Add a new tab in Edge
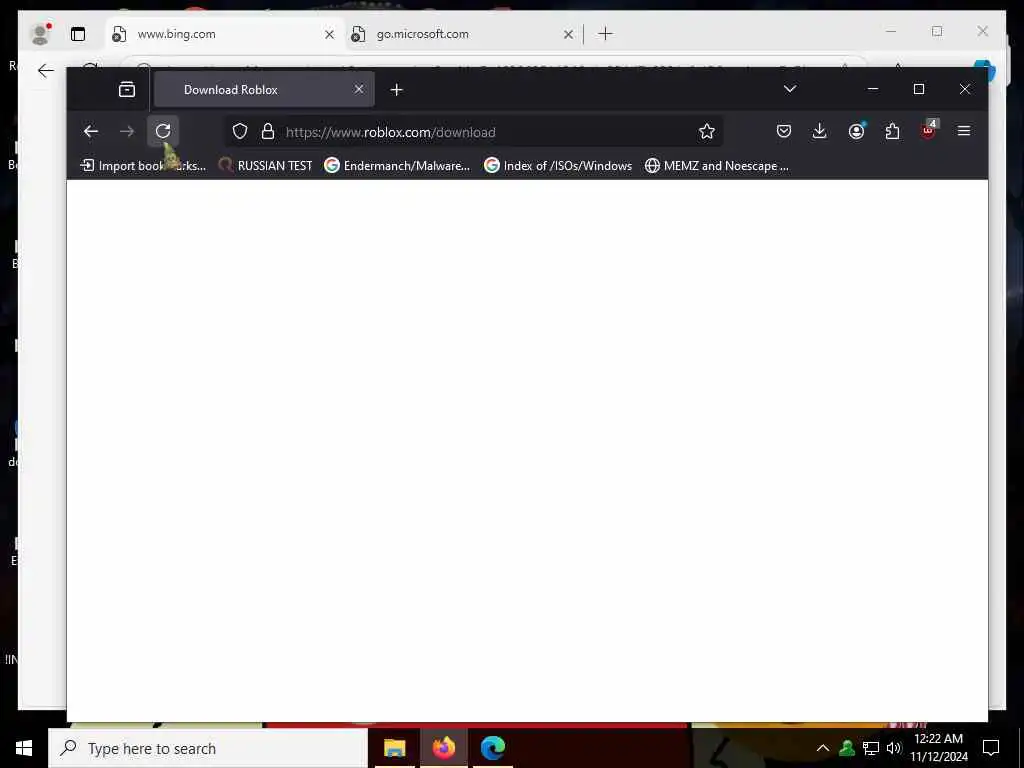 (605, 33)
